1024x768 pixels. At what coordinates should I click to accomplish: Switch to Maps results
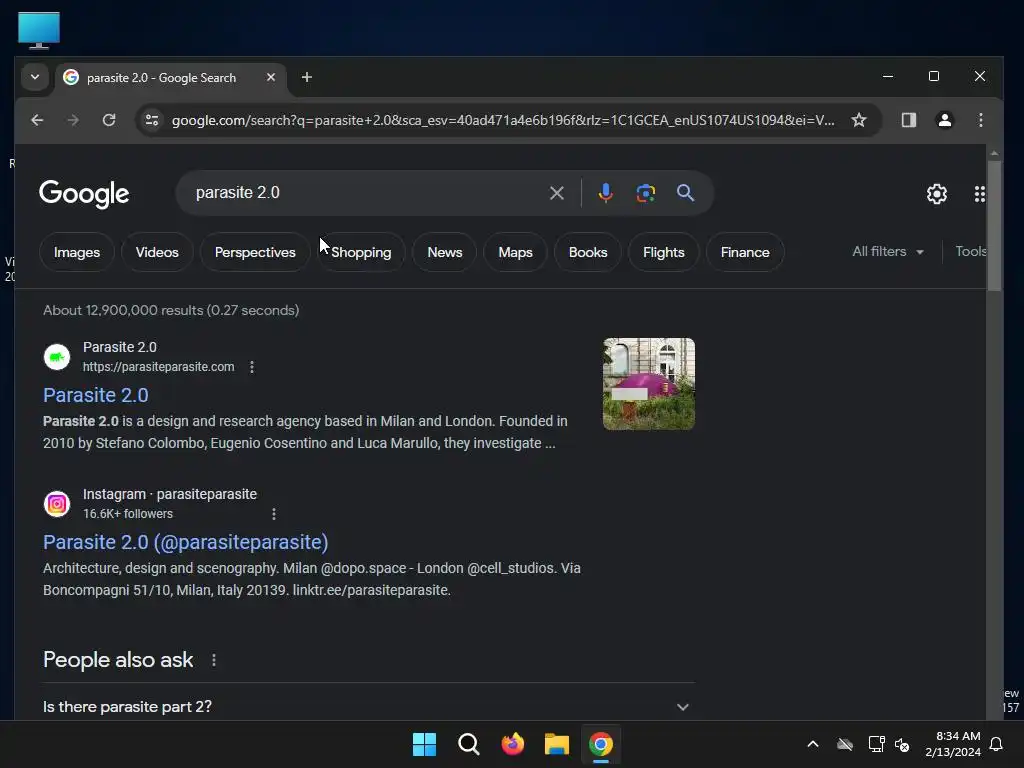515,252
